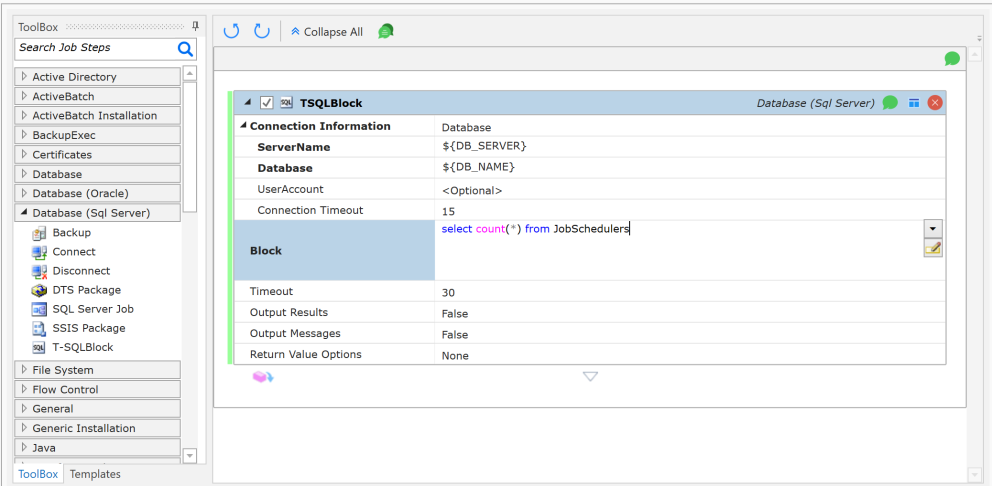Click the Output Messages False value
Image resolution: width=992 pixels, height=486 pixels.
pyautogui.click(x=455, y=335)
